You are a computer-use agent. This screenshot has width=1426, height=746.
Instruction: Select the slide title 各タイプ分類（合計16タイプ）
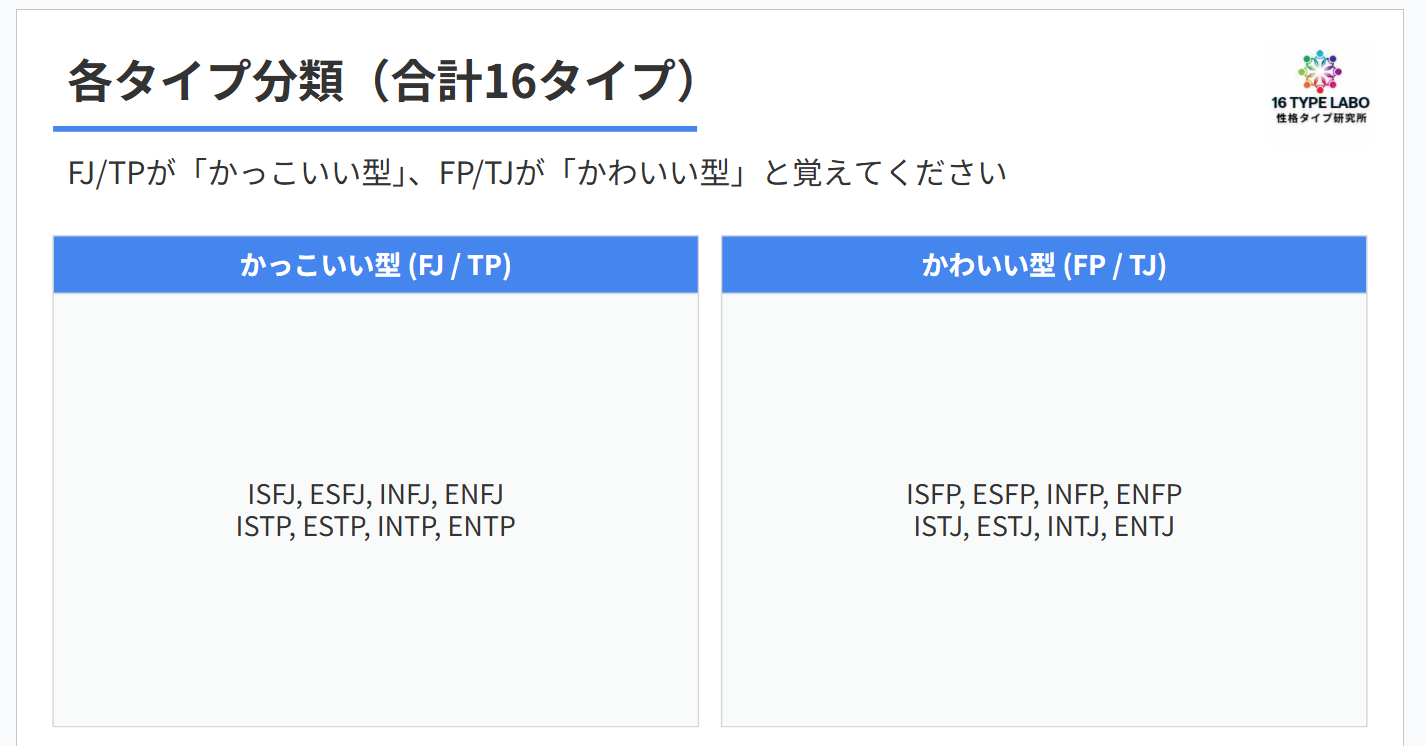(x=381, y=82)
